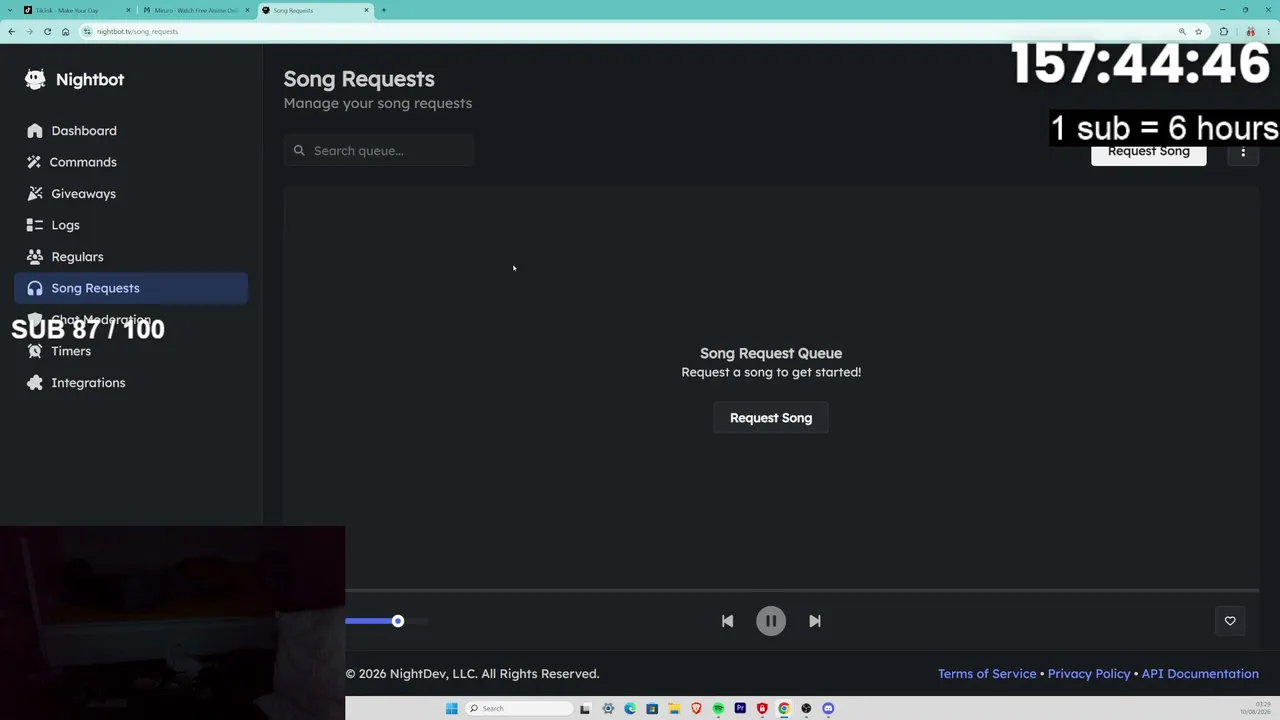Bookmark this page with the star icon
Viewport: 1280px width, 720px height.
coord(1199,31)
